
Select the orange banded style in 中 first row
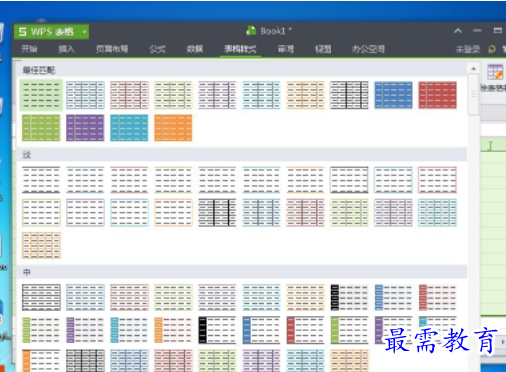(305, 297)
